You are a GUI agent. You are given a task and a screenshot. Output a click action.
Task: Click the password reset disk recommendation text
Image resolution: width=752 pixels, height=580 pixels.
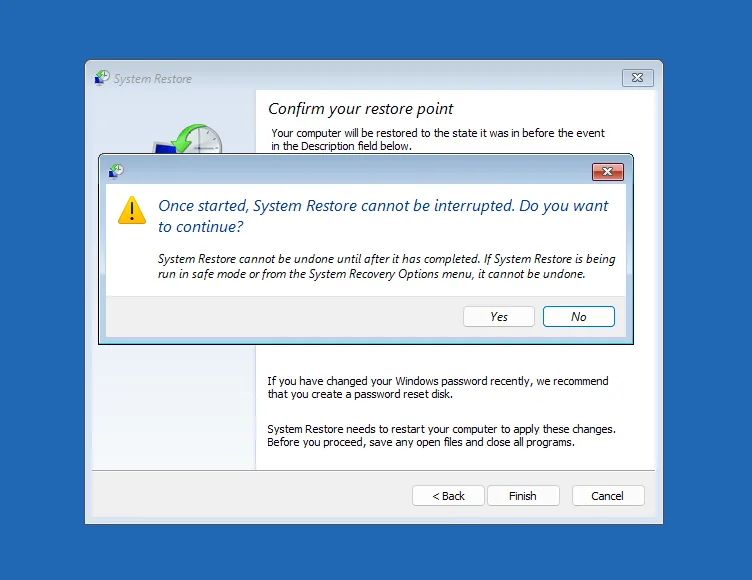[x=438, y=388]
